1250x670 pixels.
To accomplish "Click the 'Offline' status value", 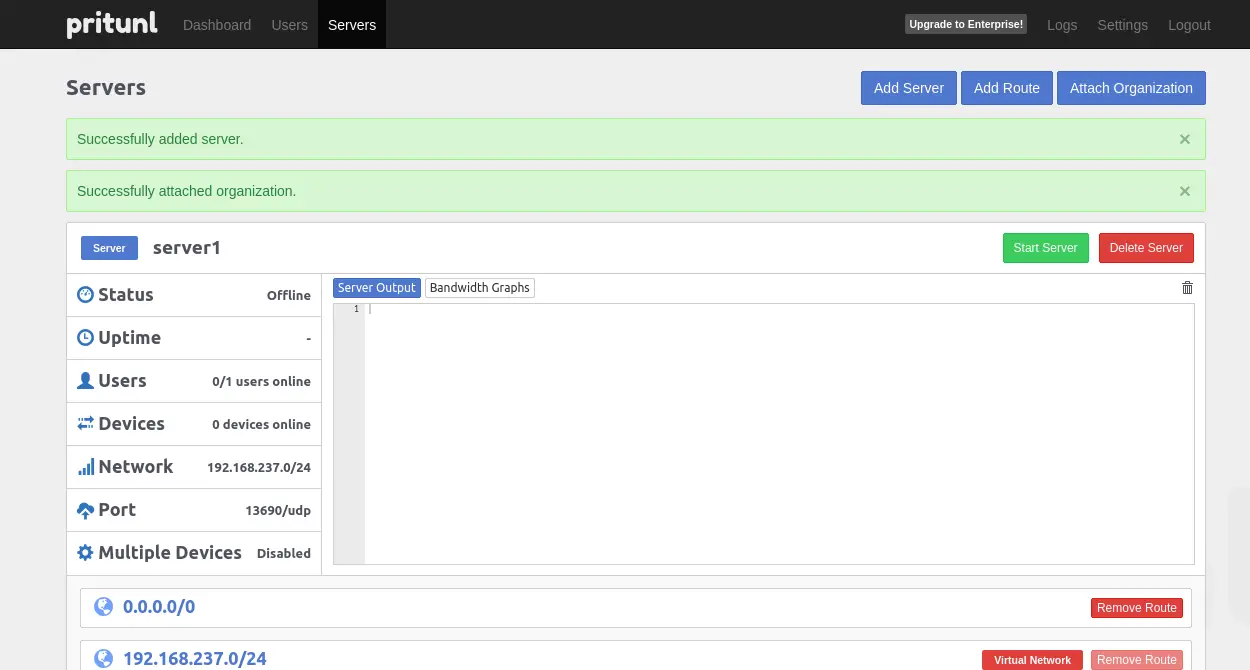I will click(x=289, y=296).
